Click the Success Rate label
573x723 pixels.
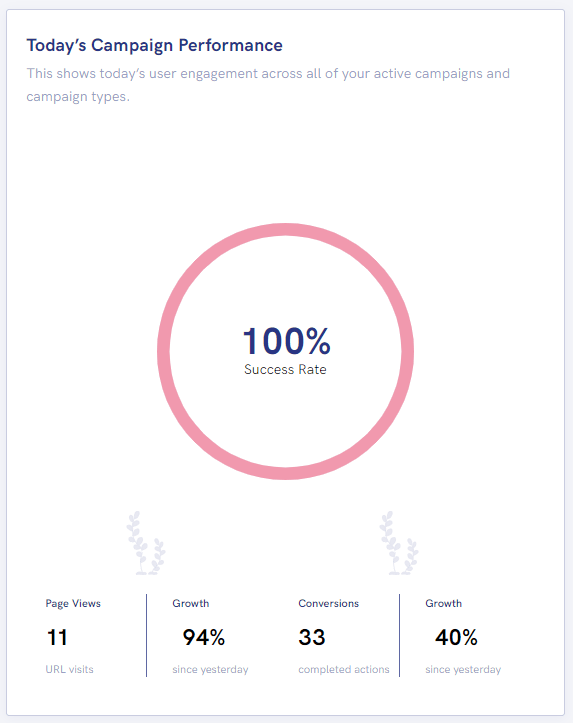pos(285,369)
